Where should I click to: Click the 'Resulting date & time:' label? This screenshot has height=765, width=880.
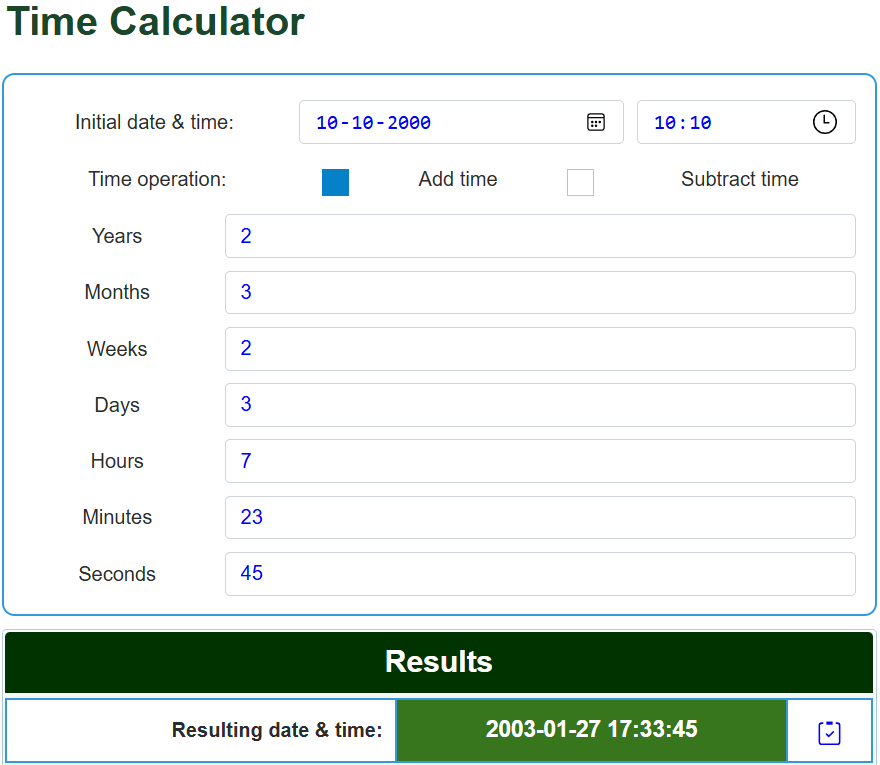click(277, 730)
